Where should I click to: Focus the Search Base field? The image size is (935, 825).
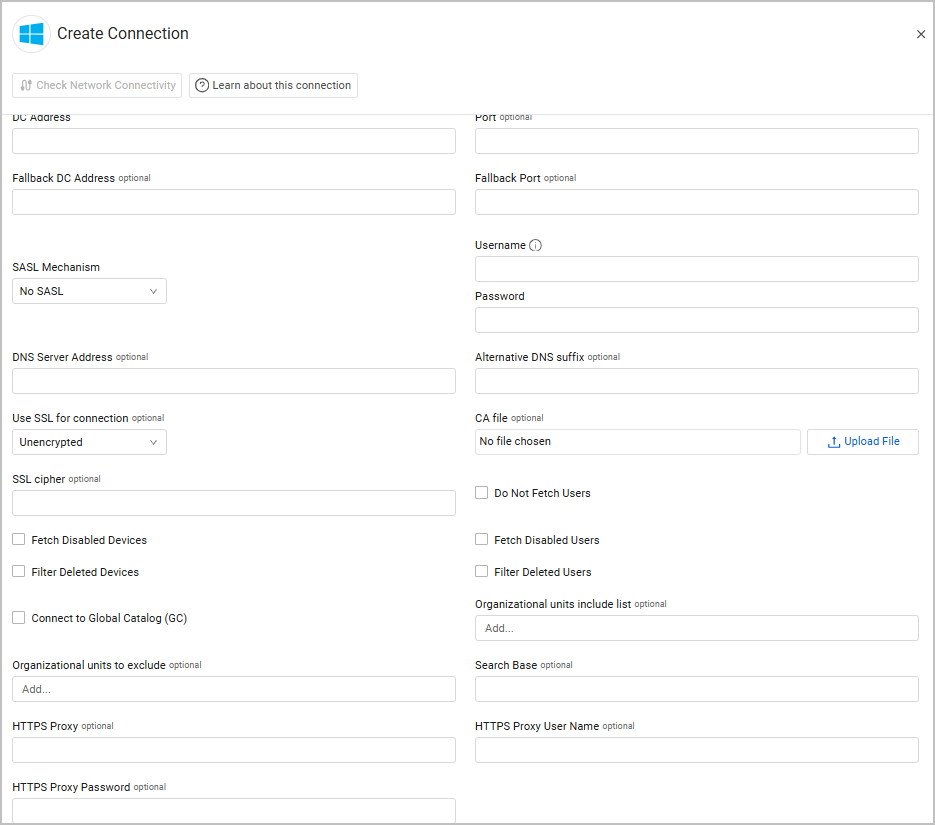[697, 689]
